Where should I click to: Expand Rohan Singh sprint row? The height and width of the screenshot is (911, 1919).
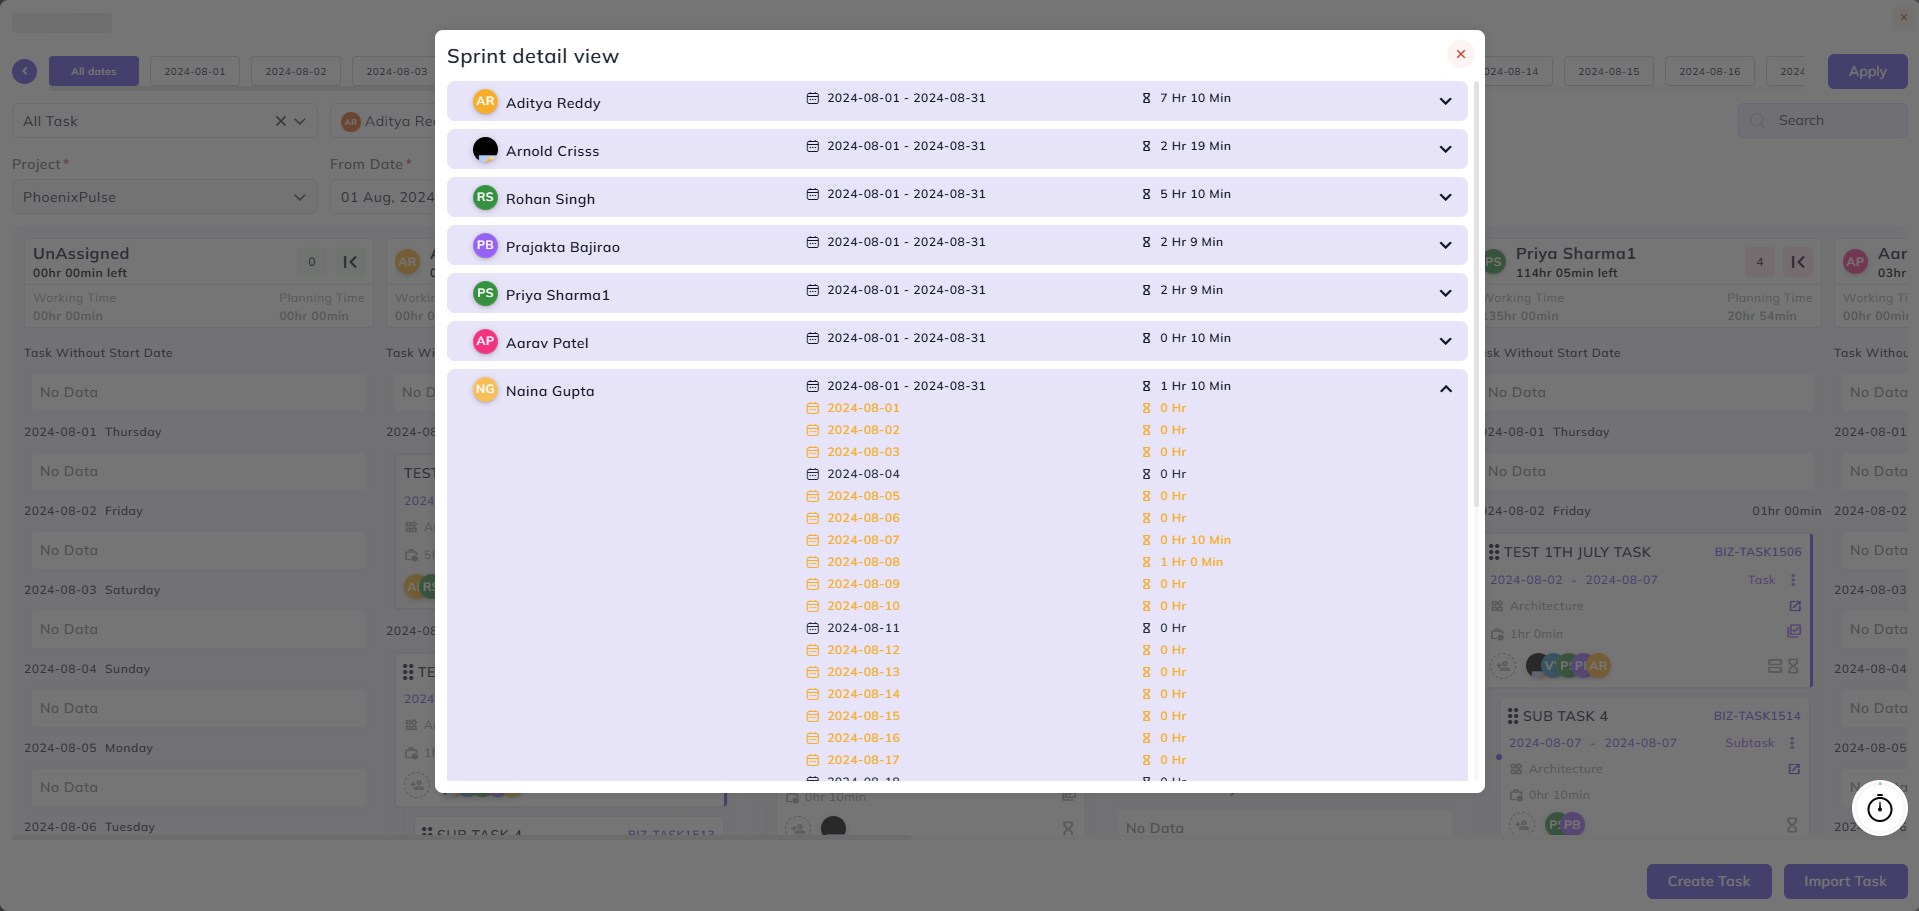click(1445, 197)
